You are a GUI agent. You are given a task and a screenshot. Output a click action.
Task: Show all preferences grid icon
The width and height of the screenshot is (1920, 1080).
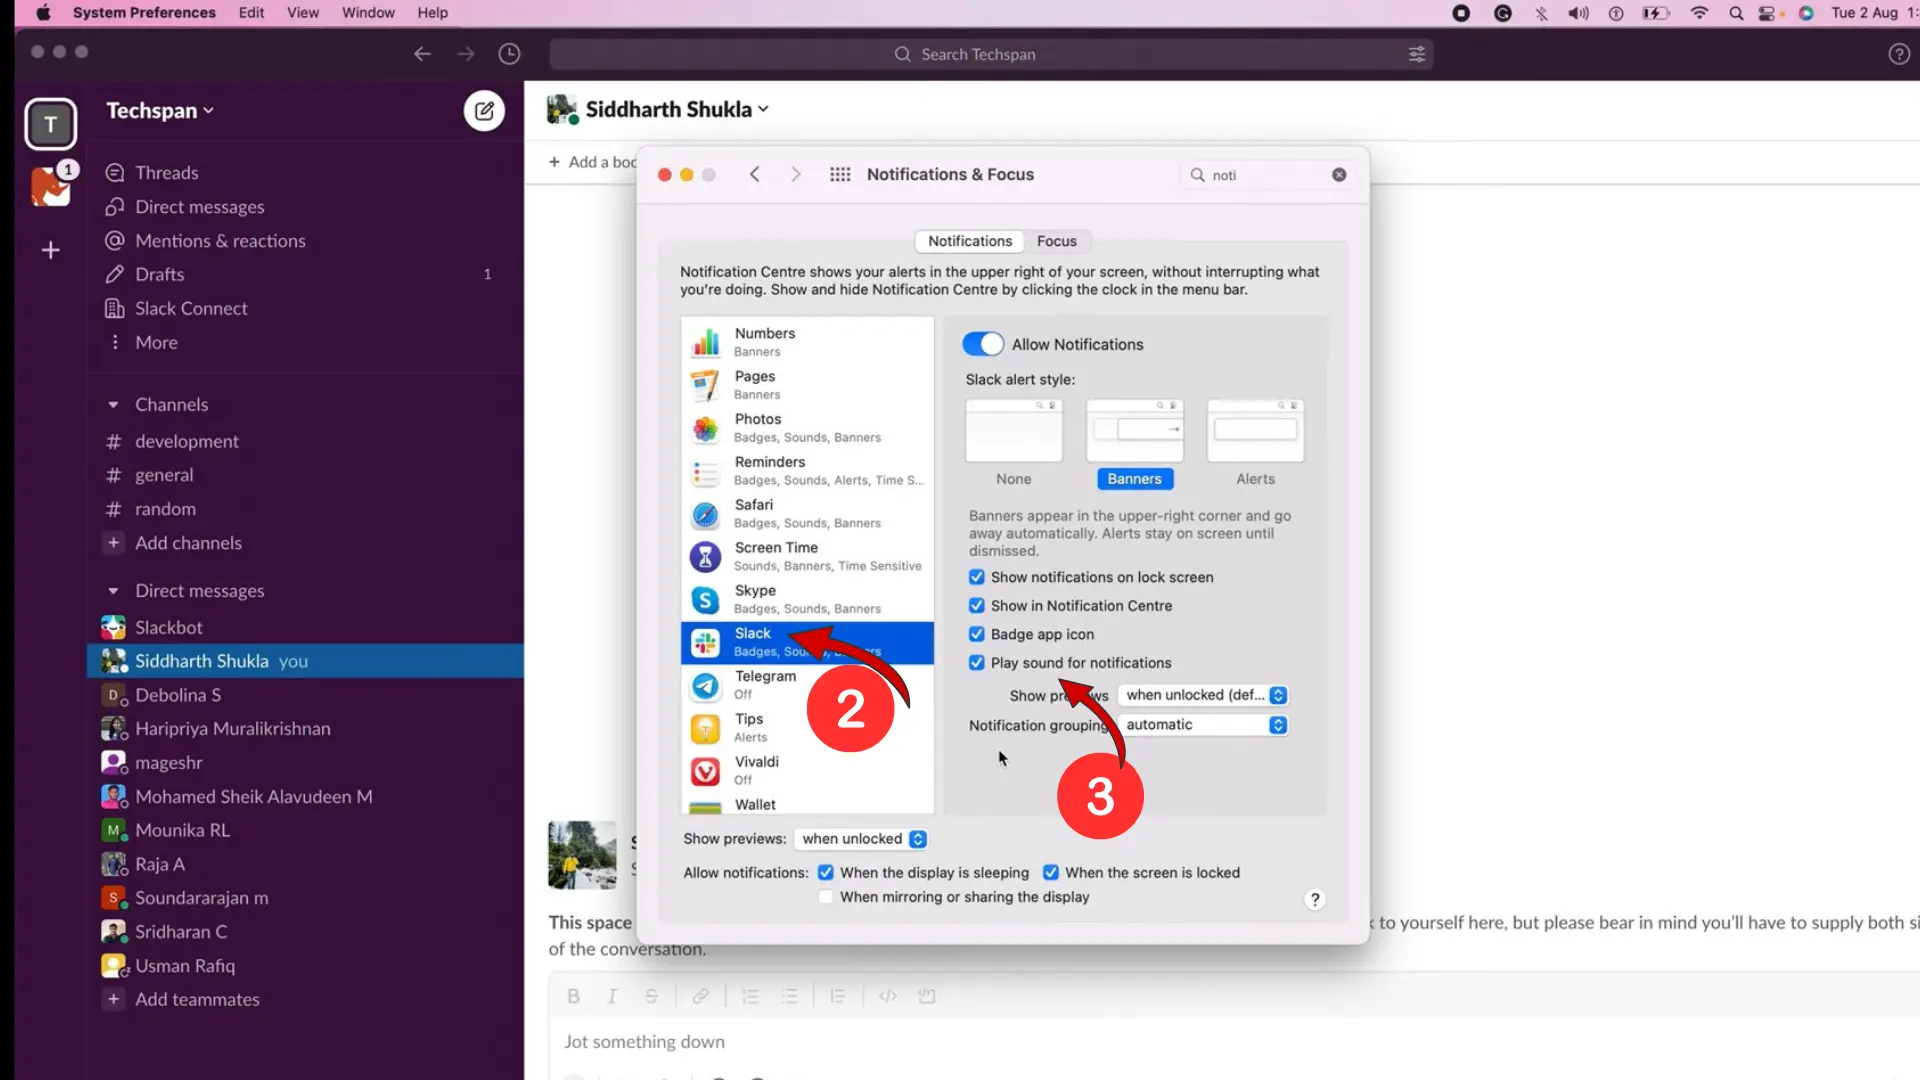point(840,174)
